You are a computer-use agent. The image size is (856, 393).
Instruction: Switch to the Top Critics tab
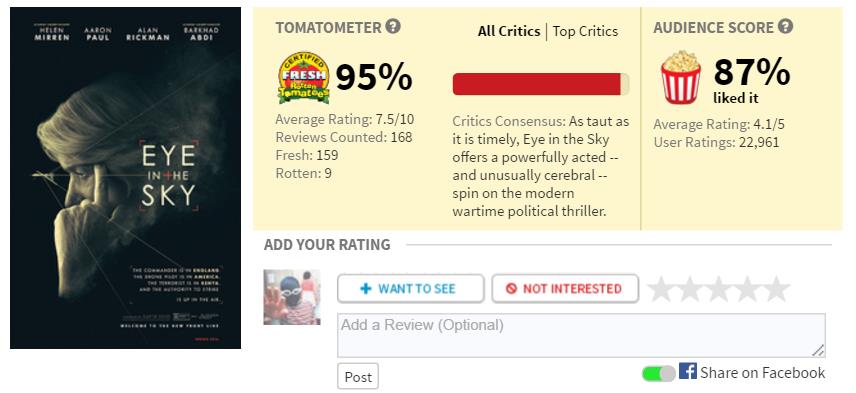585,31
